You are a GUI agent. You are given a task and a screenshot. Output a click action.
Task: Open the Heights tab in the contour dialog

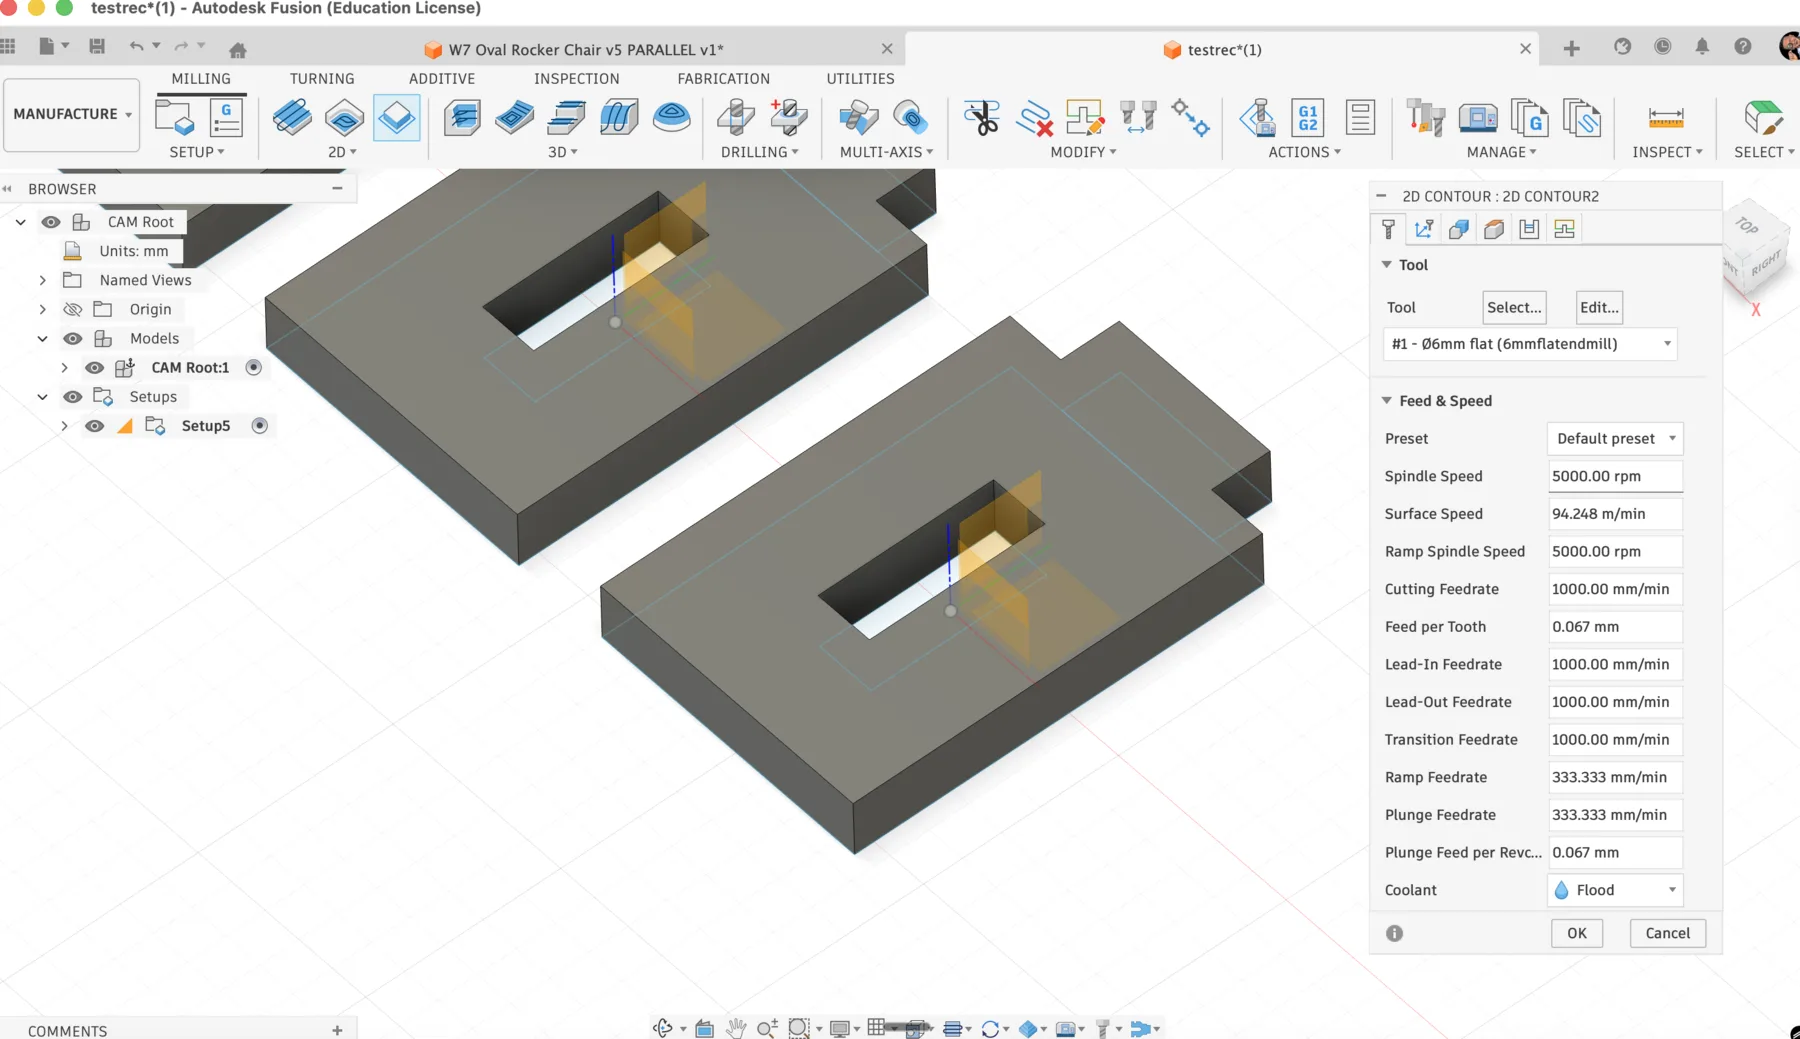(1494, 228)
